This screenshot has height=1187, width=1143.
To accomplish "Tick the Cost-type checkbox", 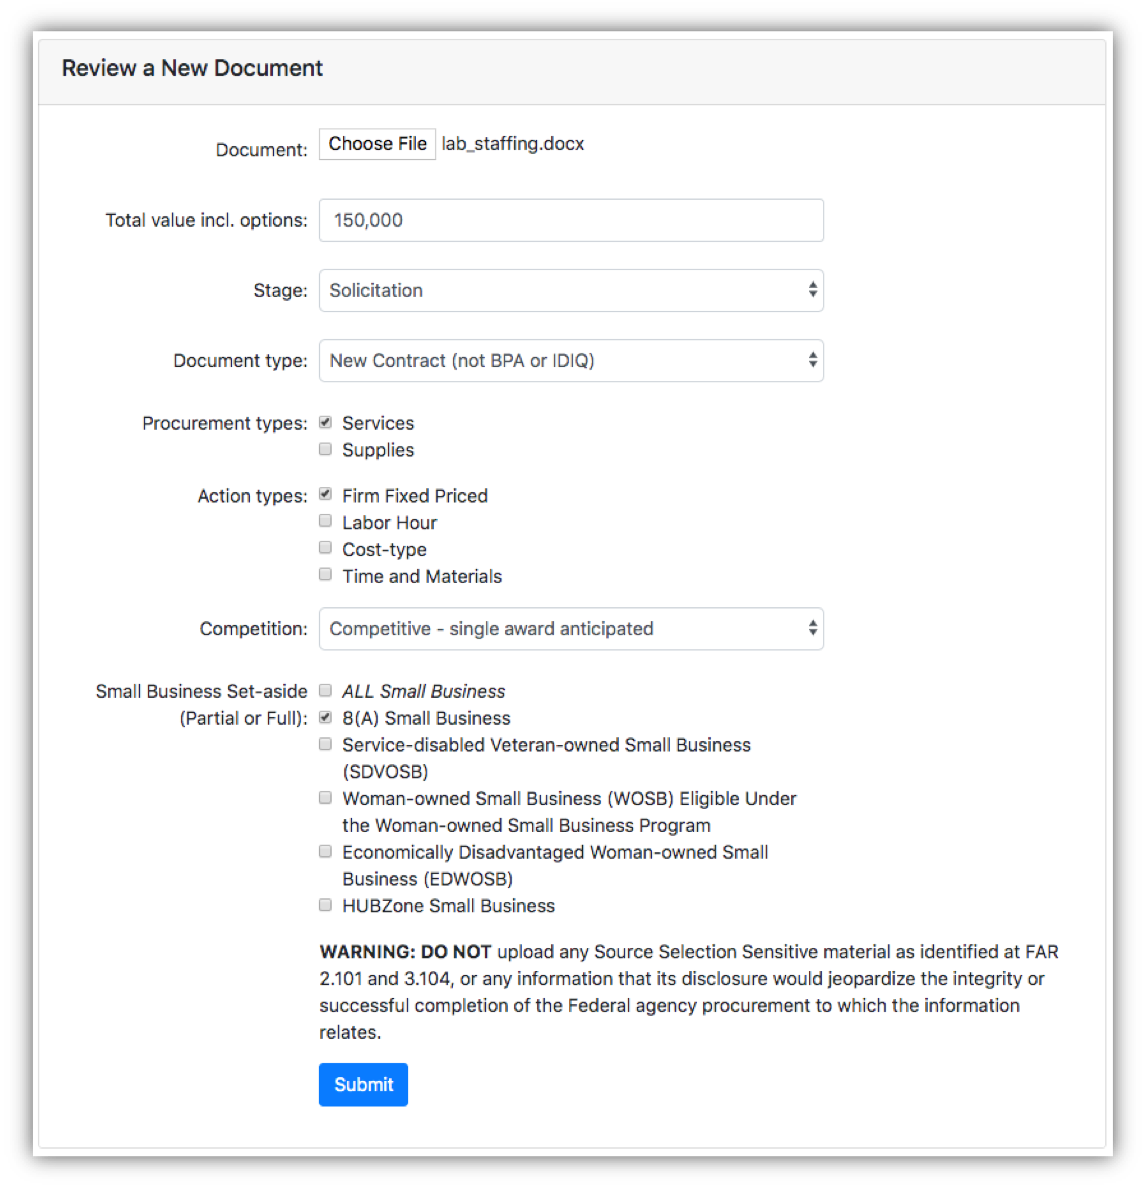I will (x=325, y=548).
